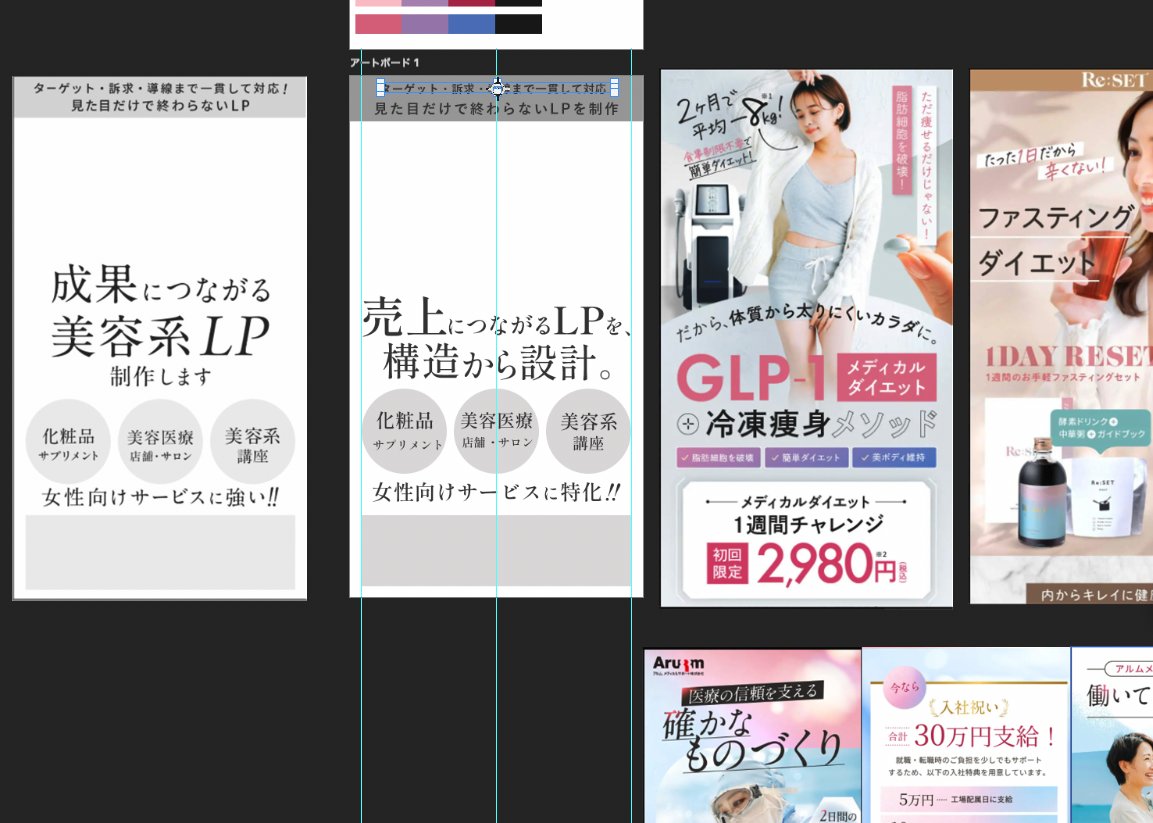Click the 1DAY RESET title text
The height and width of the screenshot is (823, 1153).
1068,356
